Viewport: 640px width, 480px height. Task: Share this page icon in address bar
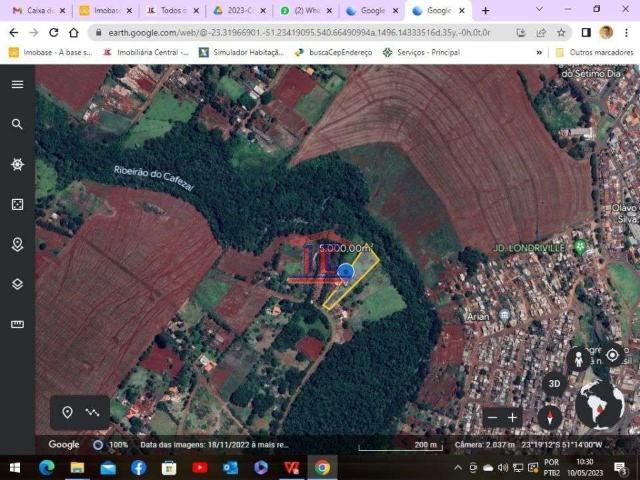pos(541,33)
